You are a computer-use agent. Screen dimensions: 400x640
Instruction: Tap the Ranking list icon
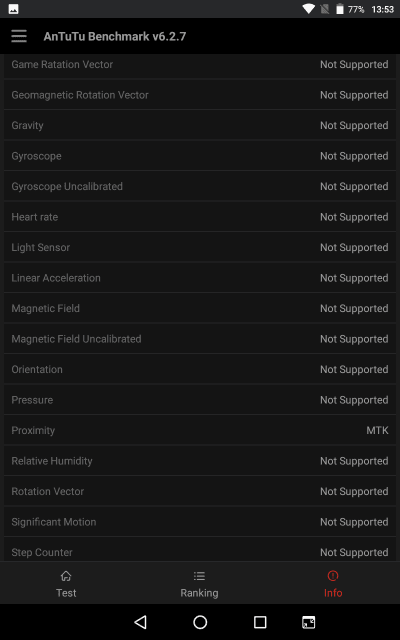(199, 576)
